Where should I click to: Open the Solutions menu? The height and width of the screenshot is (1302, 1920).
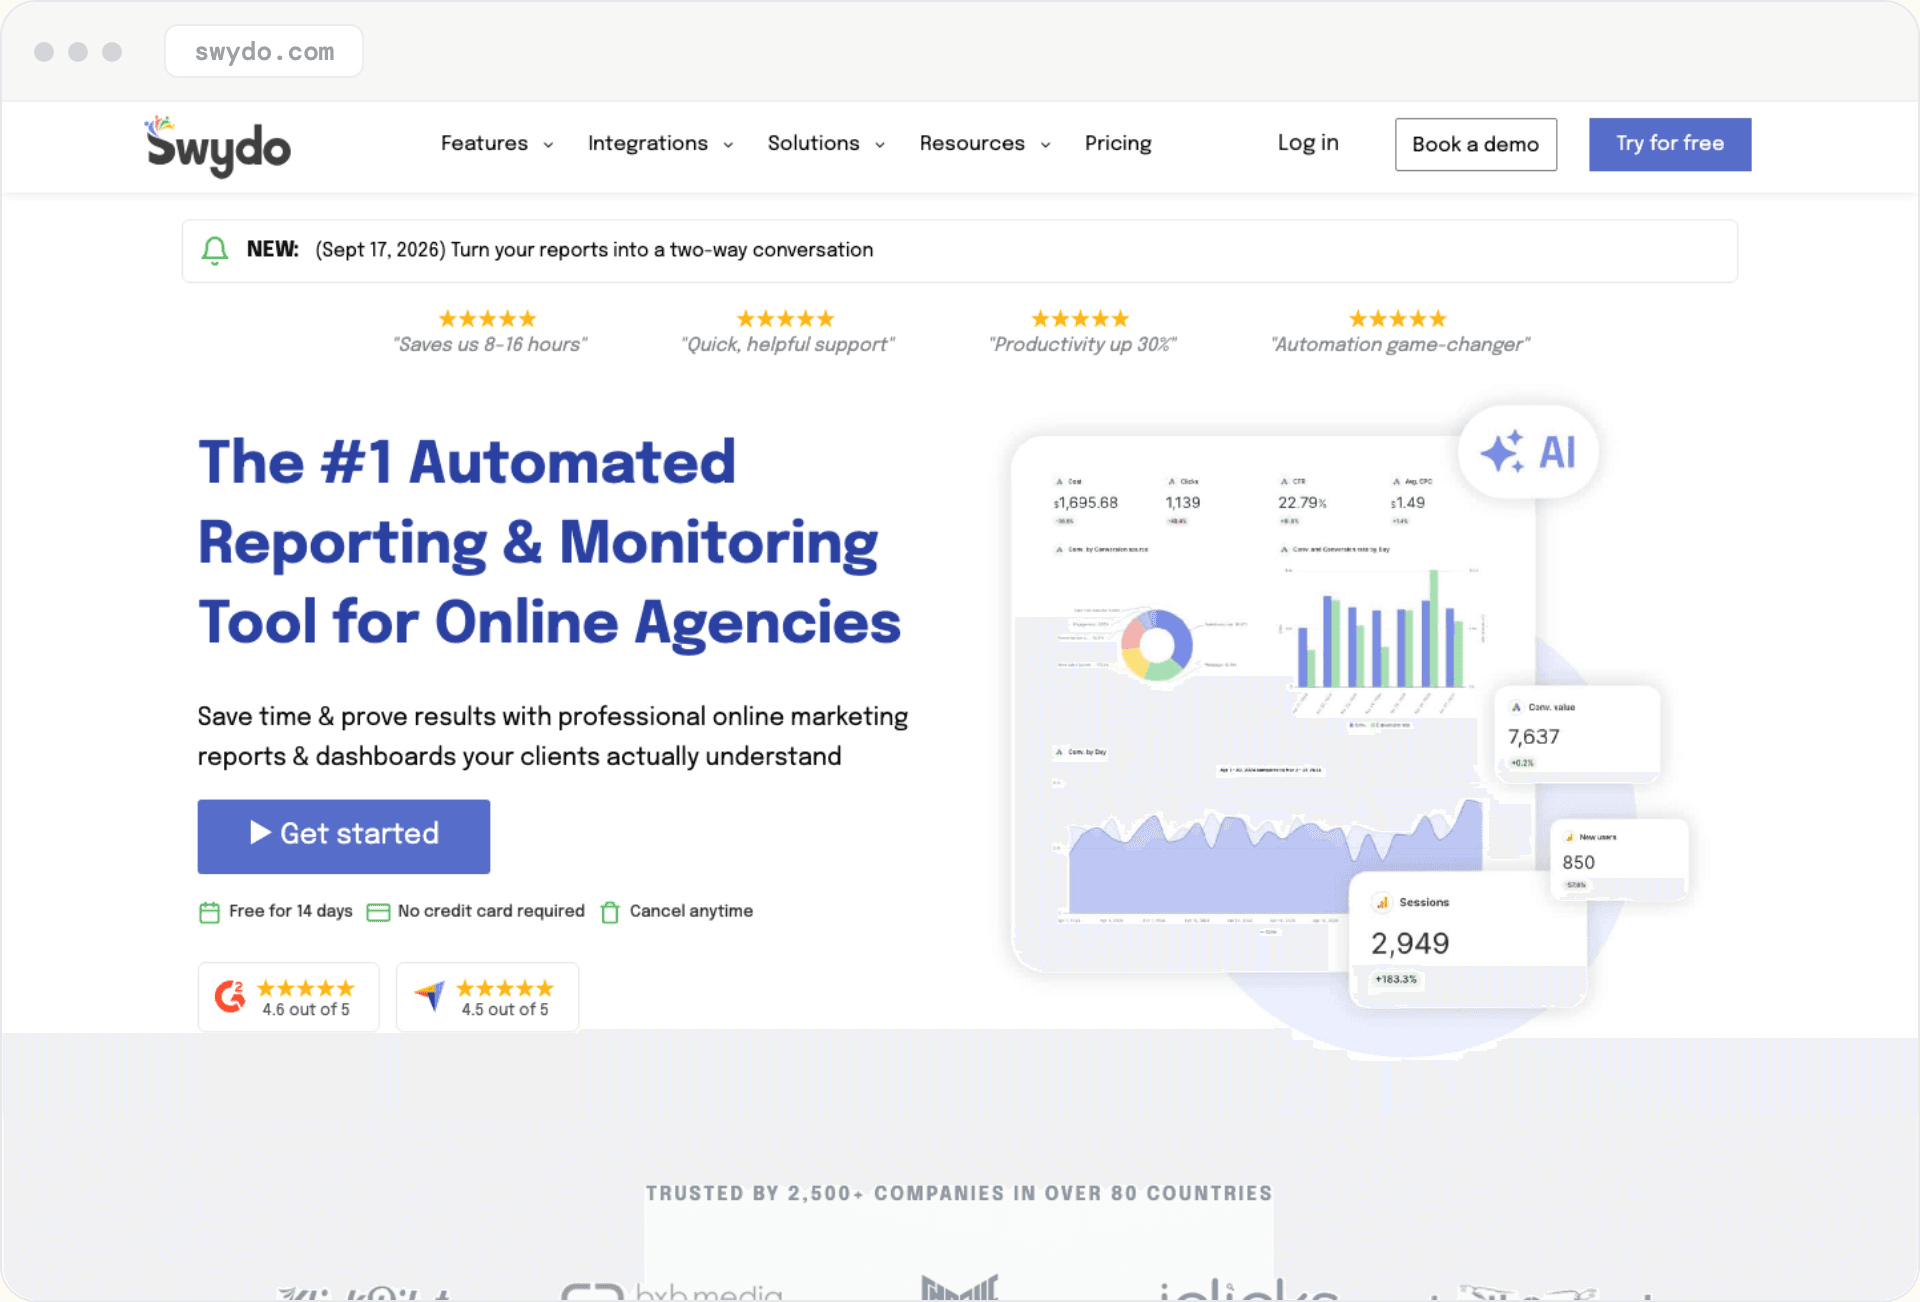pyautogui.click(x=814, y=143)
